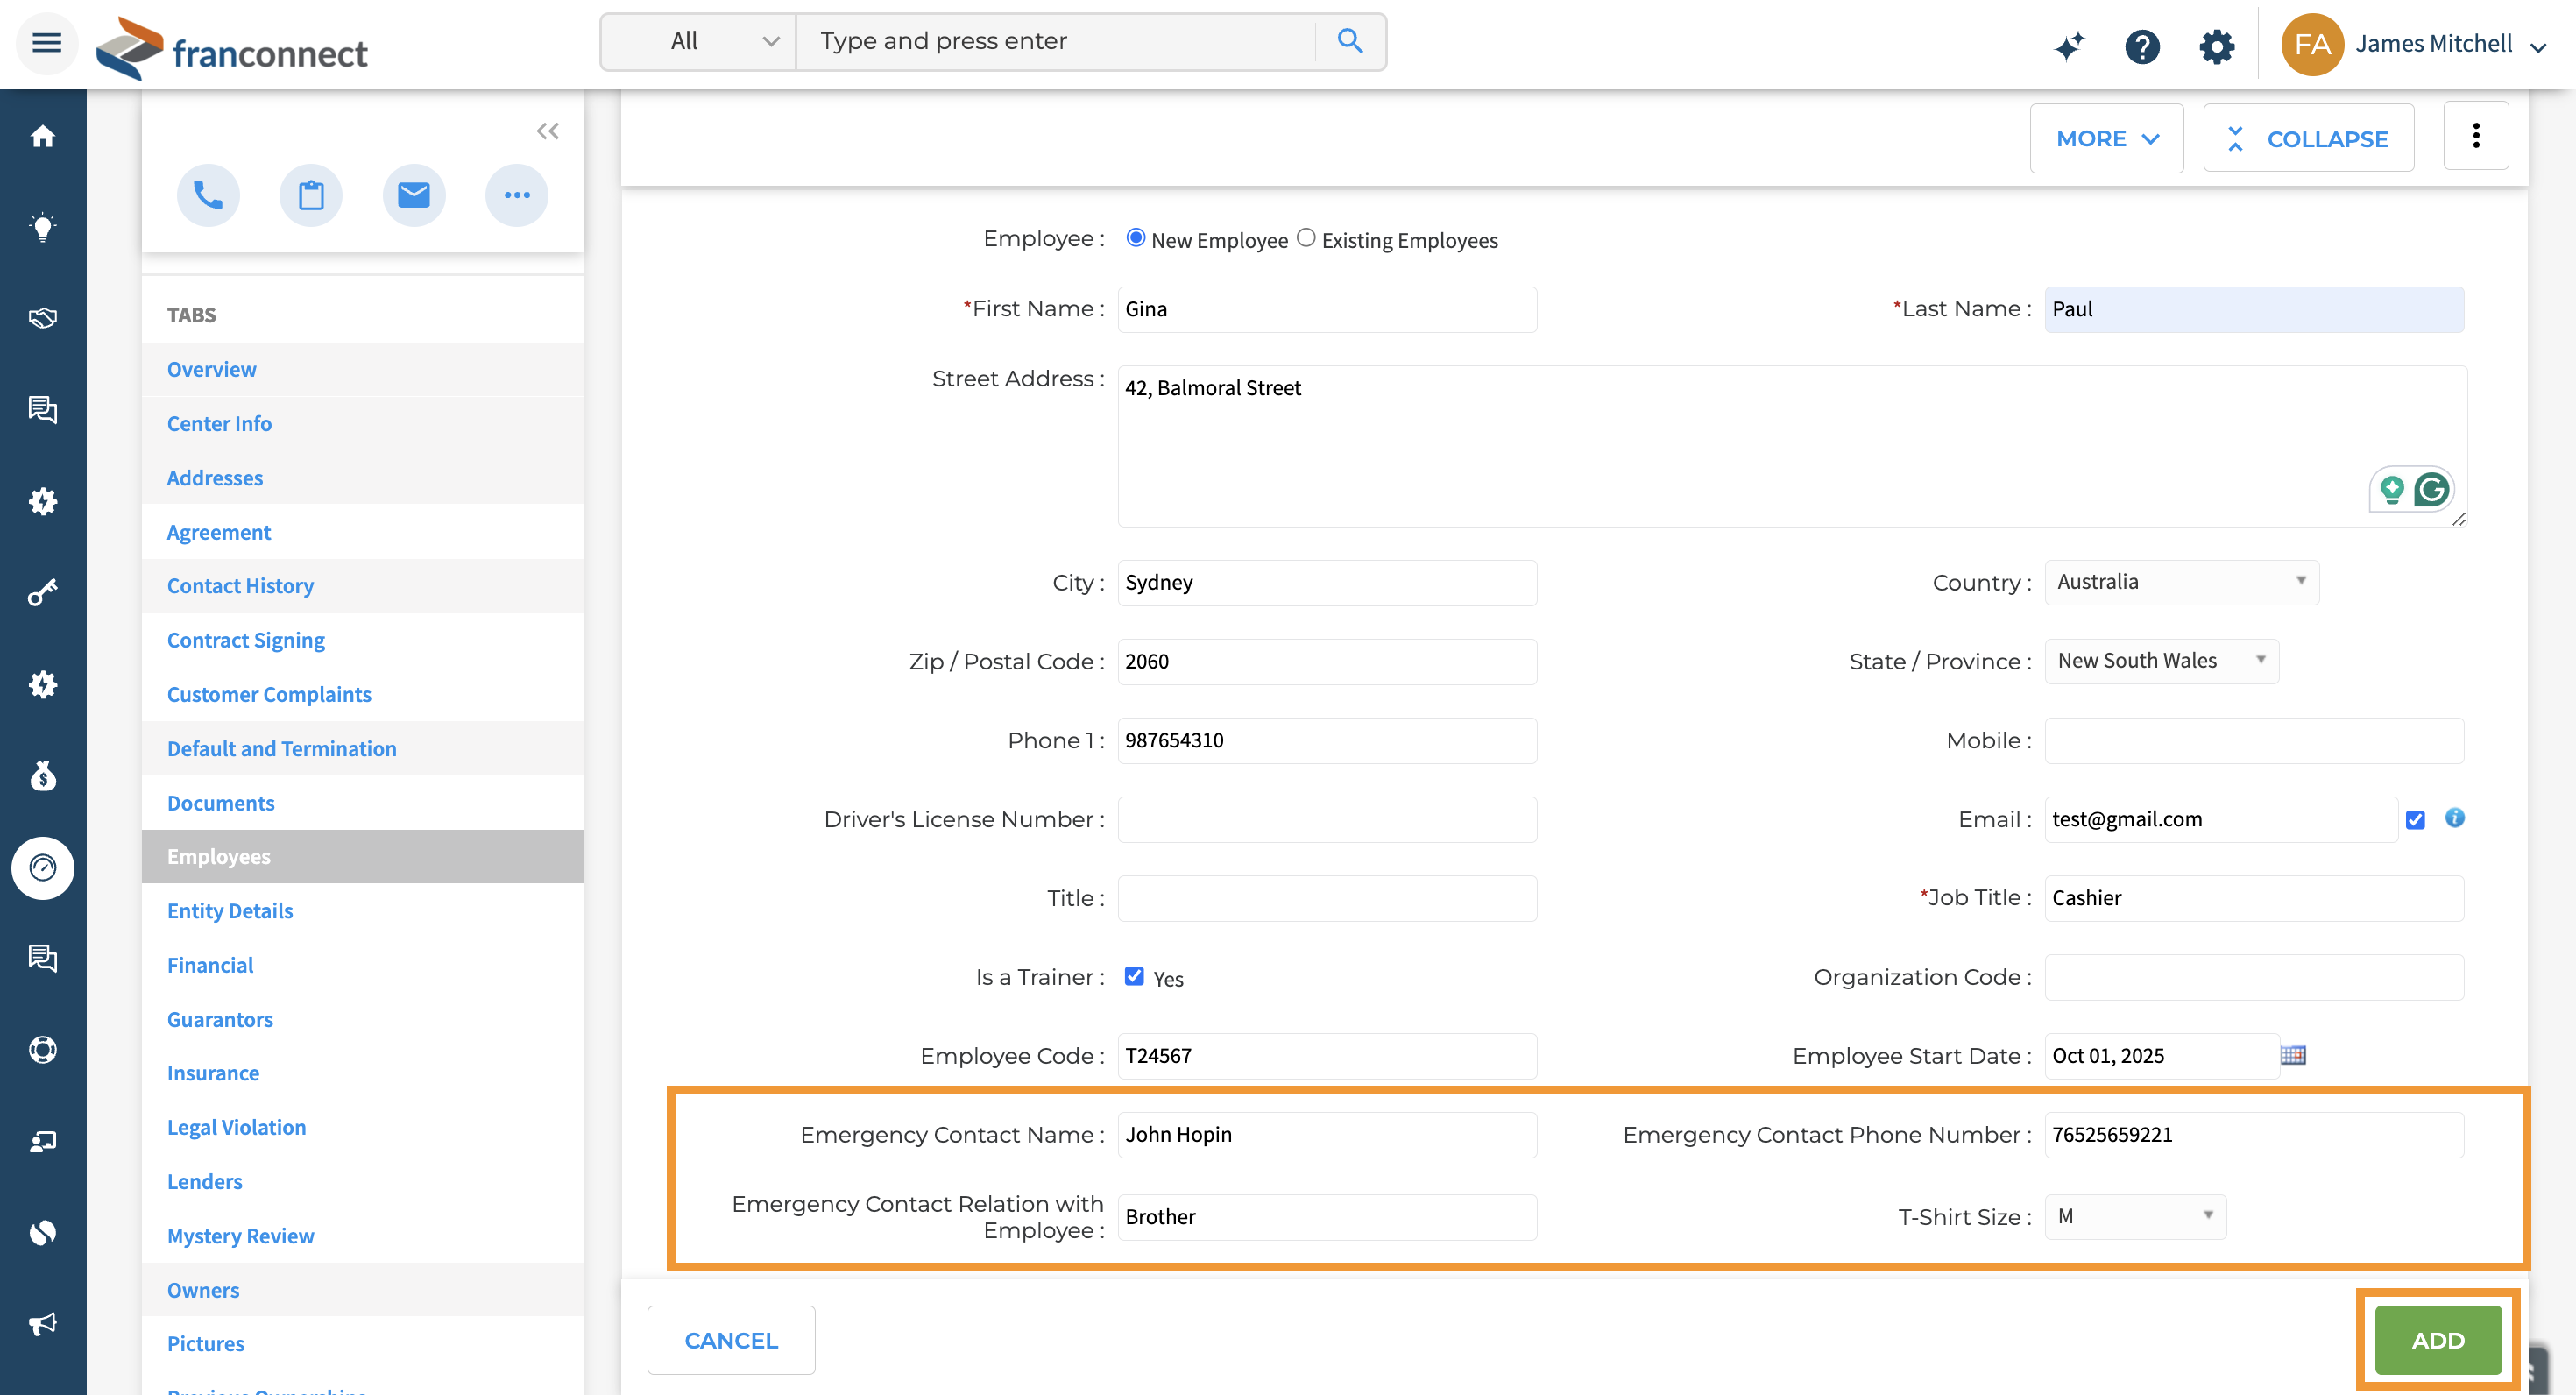Click the phone call icon
This screenshot has height=1395, width=2576.
coord(208,195)
